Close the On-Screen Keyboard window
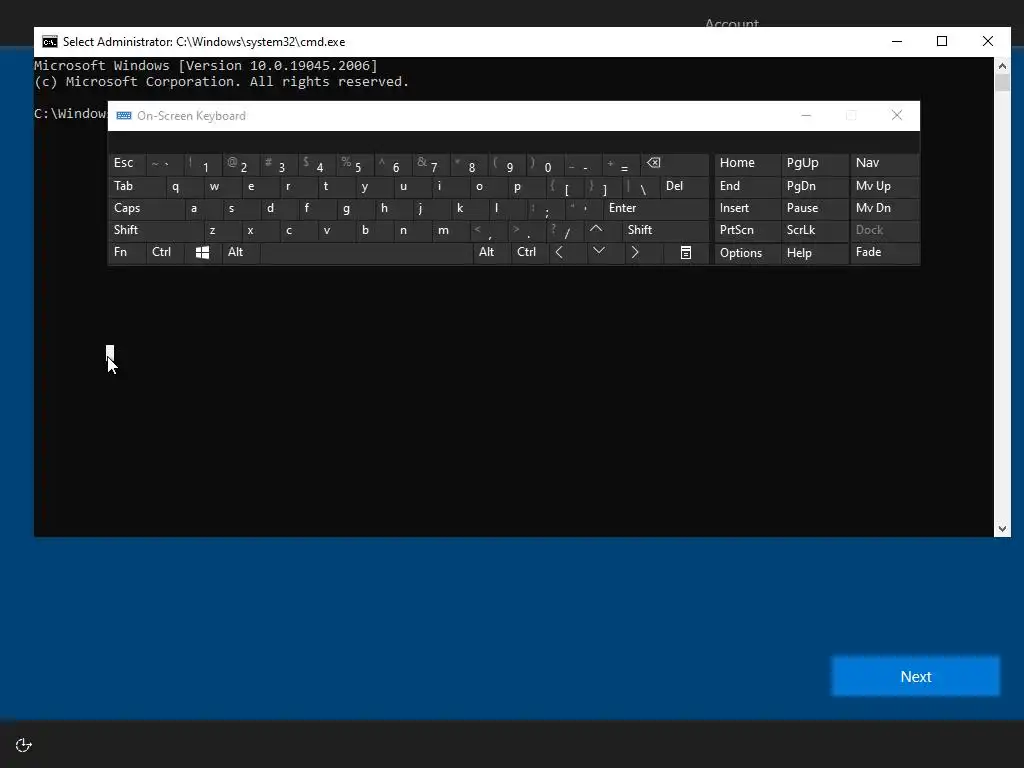This screenshot has height=768, width=1024. 897,116
